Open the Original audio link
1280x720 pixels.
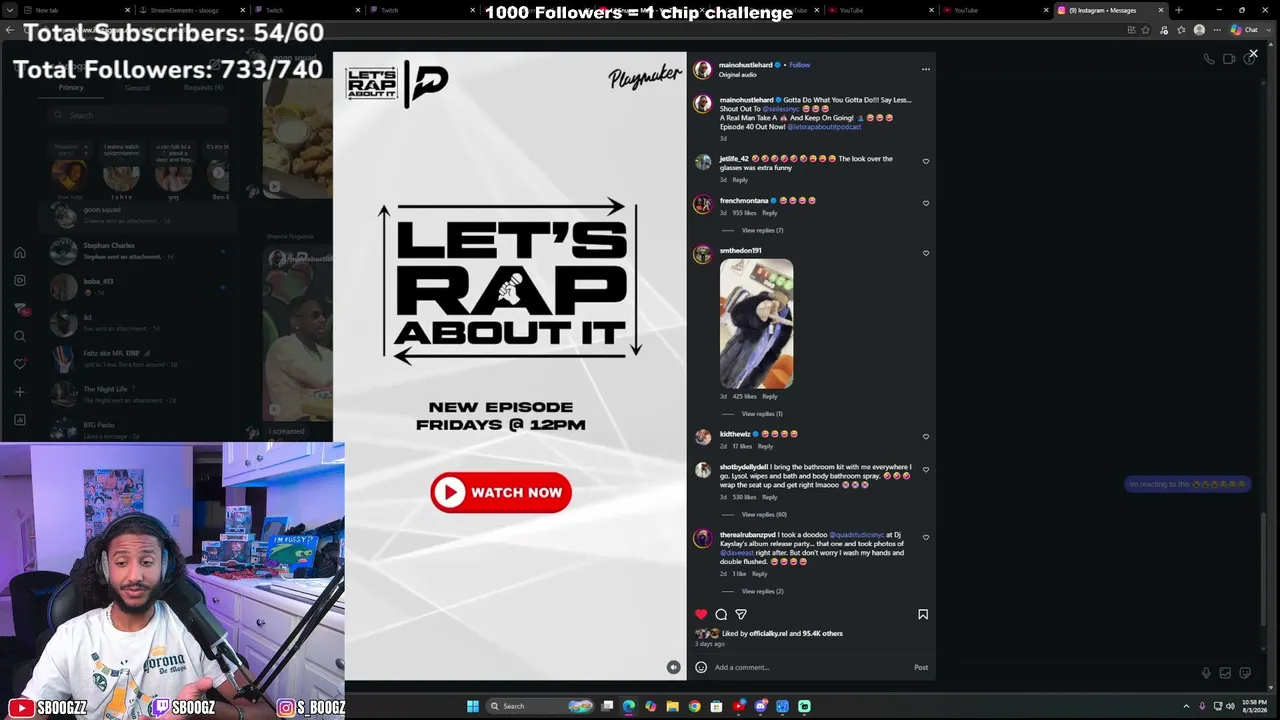coord(738,75)
